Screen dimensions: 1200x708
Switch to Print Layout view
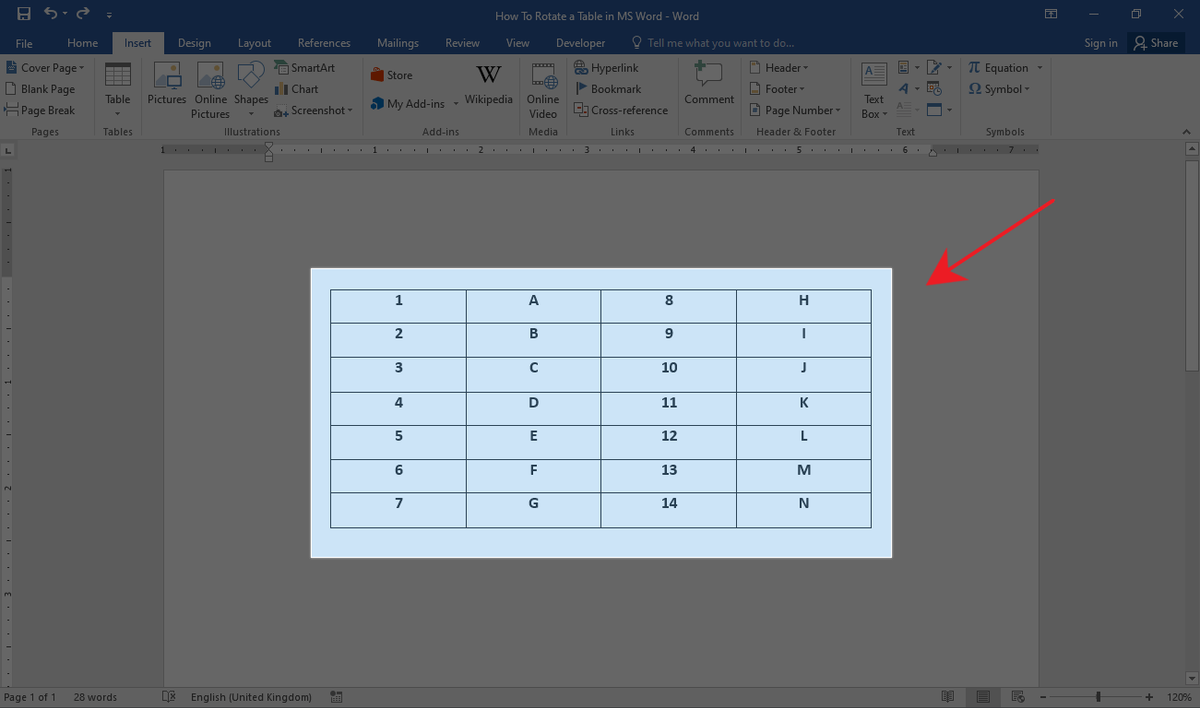983,697
